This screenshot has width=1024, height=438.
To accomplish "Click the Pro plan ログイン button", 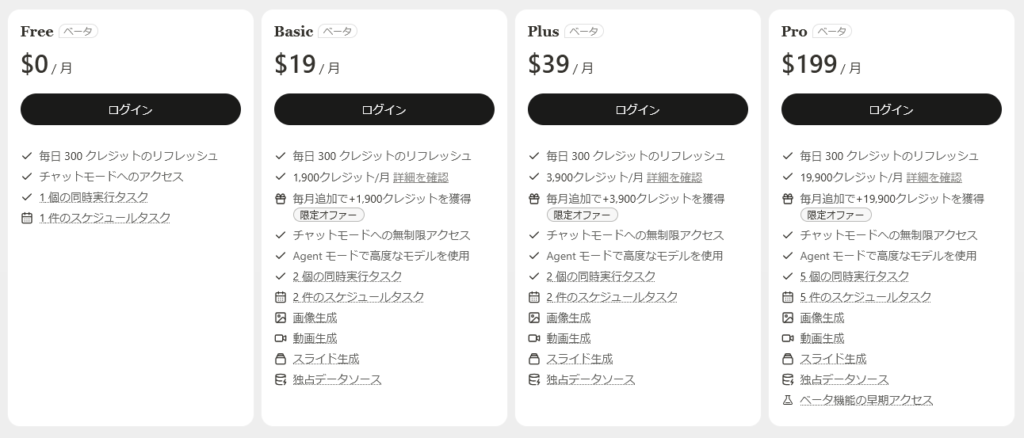I will pyautogui.click(x=891, y=110).
